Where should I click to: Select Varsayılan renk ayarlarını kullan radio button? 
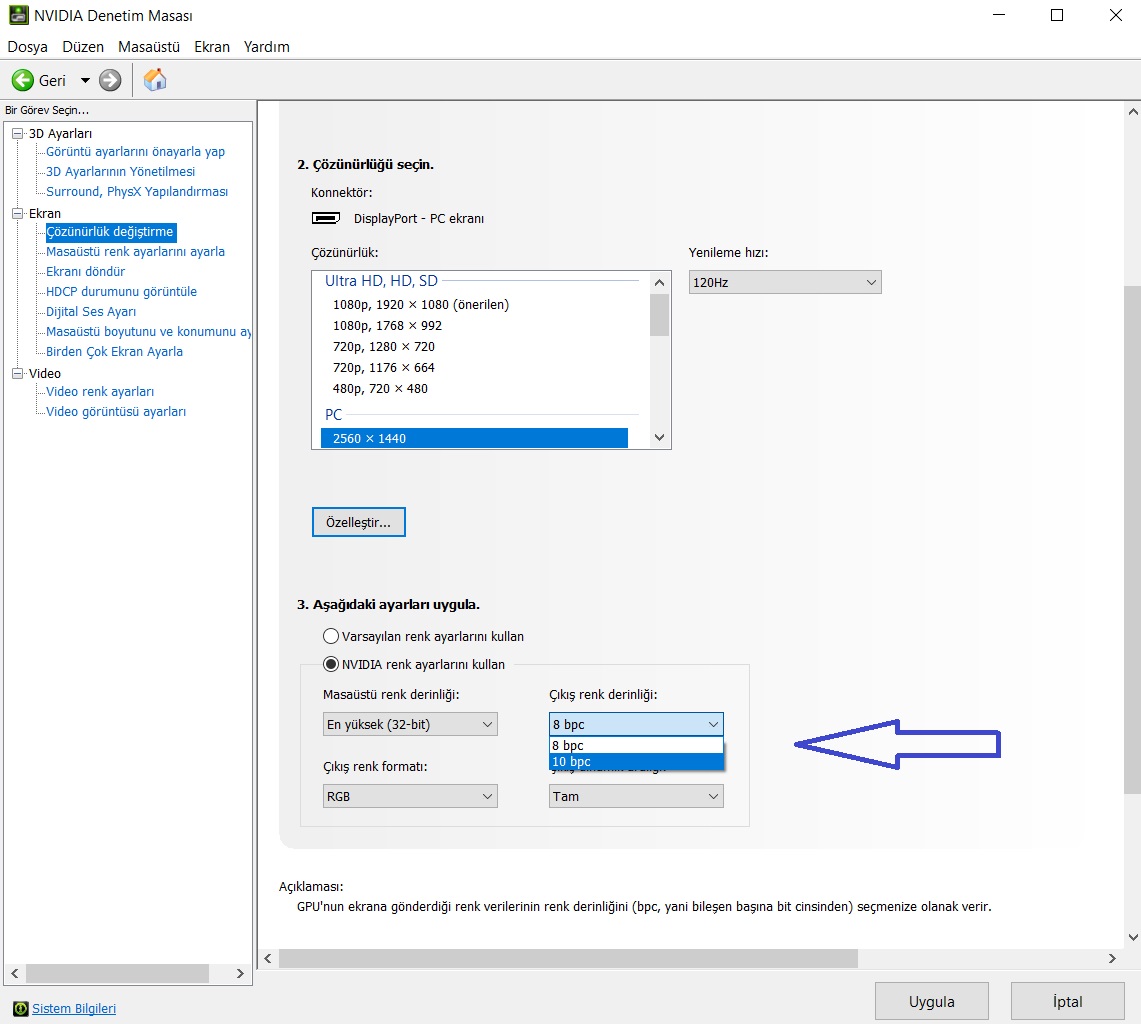point(331,636)
